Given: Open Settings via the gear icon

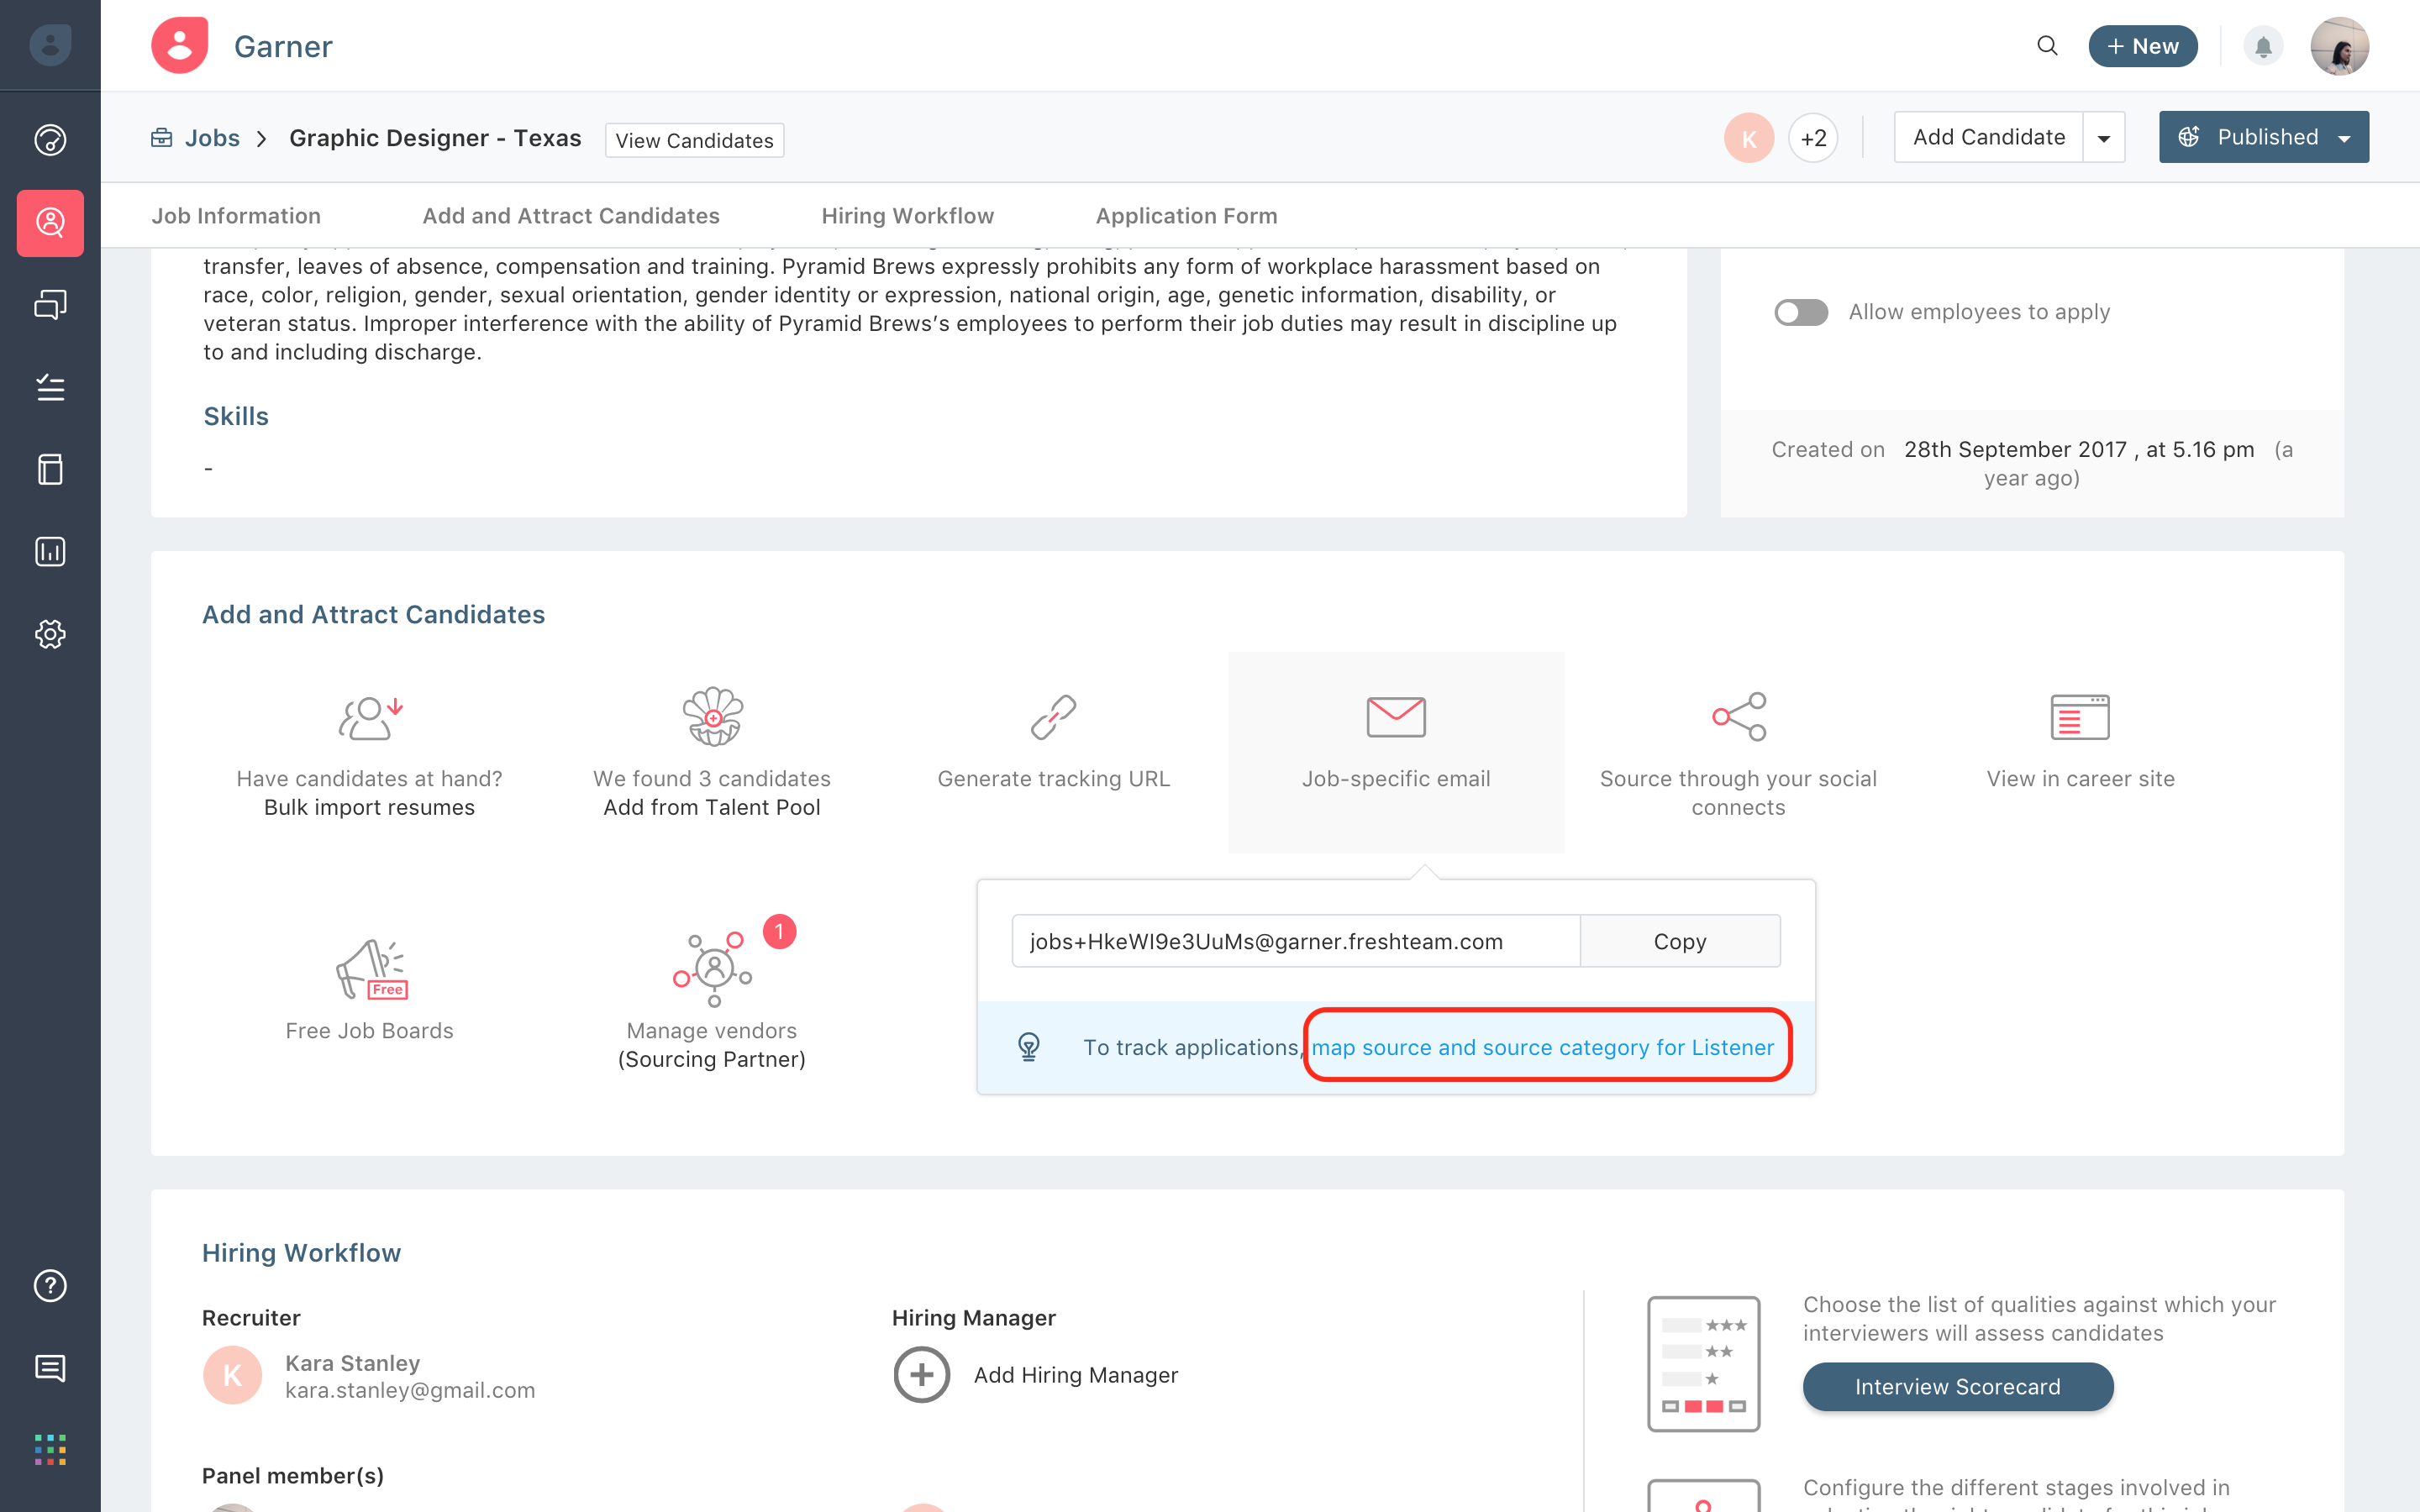Looking at the screenshot, I should 50,634.
